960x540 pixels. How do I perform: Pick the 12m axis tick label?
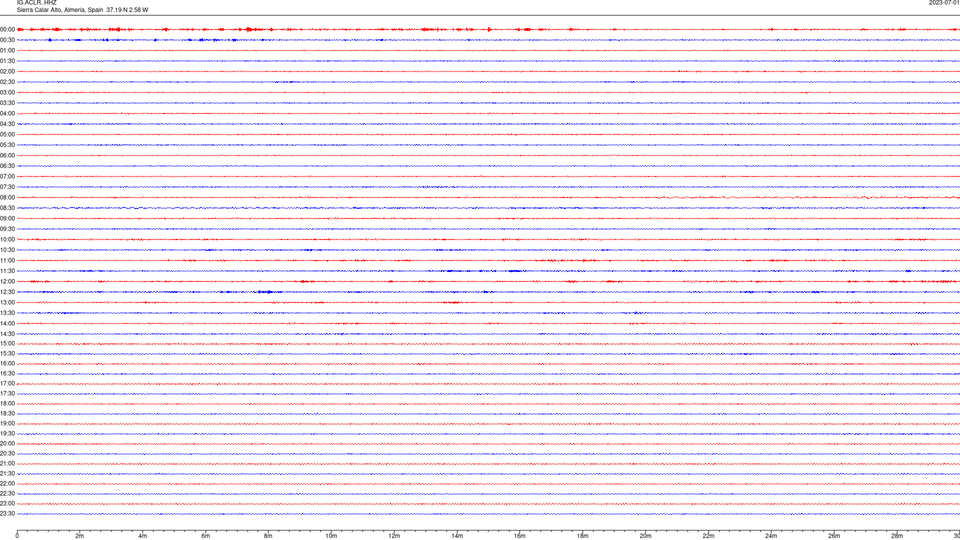point(394,536)
